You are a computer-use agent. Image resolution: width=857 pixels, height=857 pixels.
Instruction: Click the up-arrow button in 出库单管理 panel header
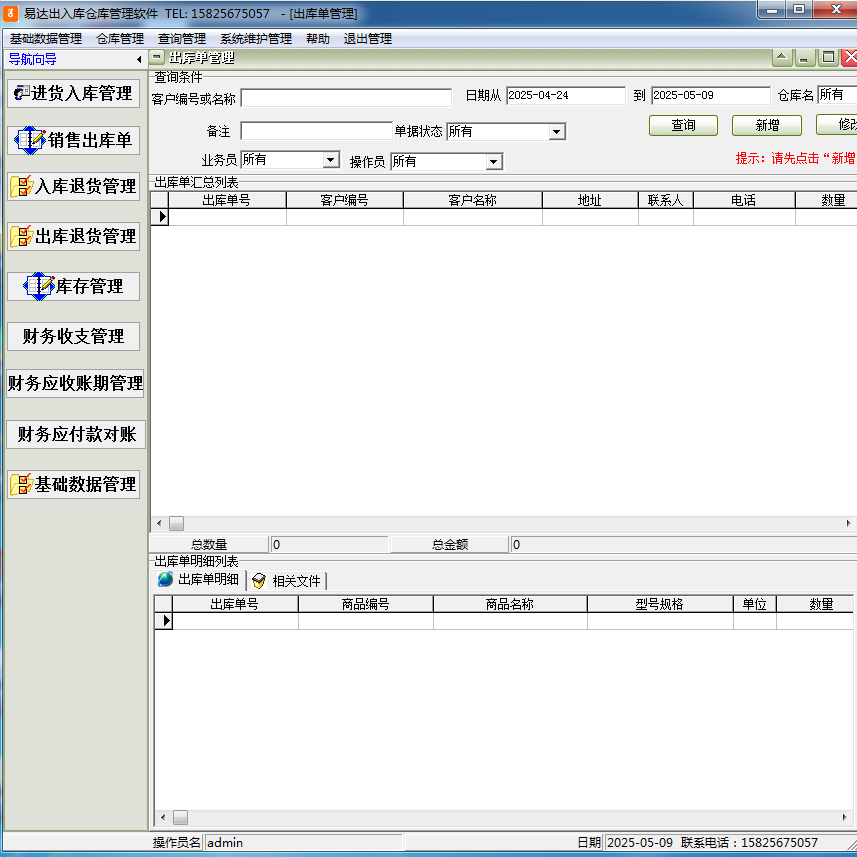pyautogui.click(x=782, y=57)
